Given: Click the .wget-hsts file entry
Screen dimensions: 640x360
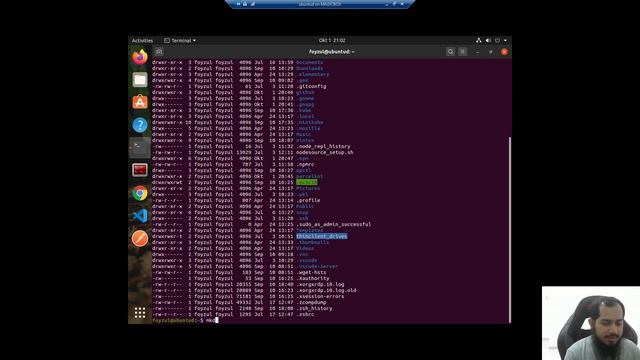Looking at the screenshot, I should pos(311,272).
